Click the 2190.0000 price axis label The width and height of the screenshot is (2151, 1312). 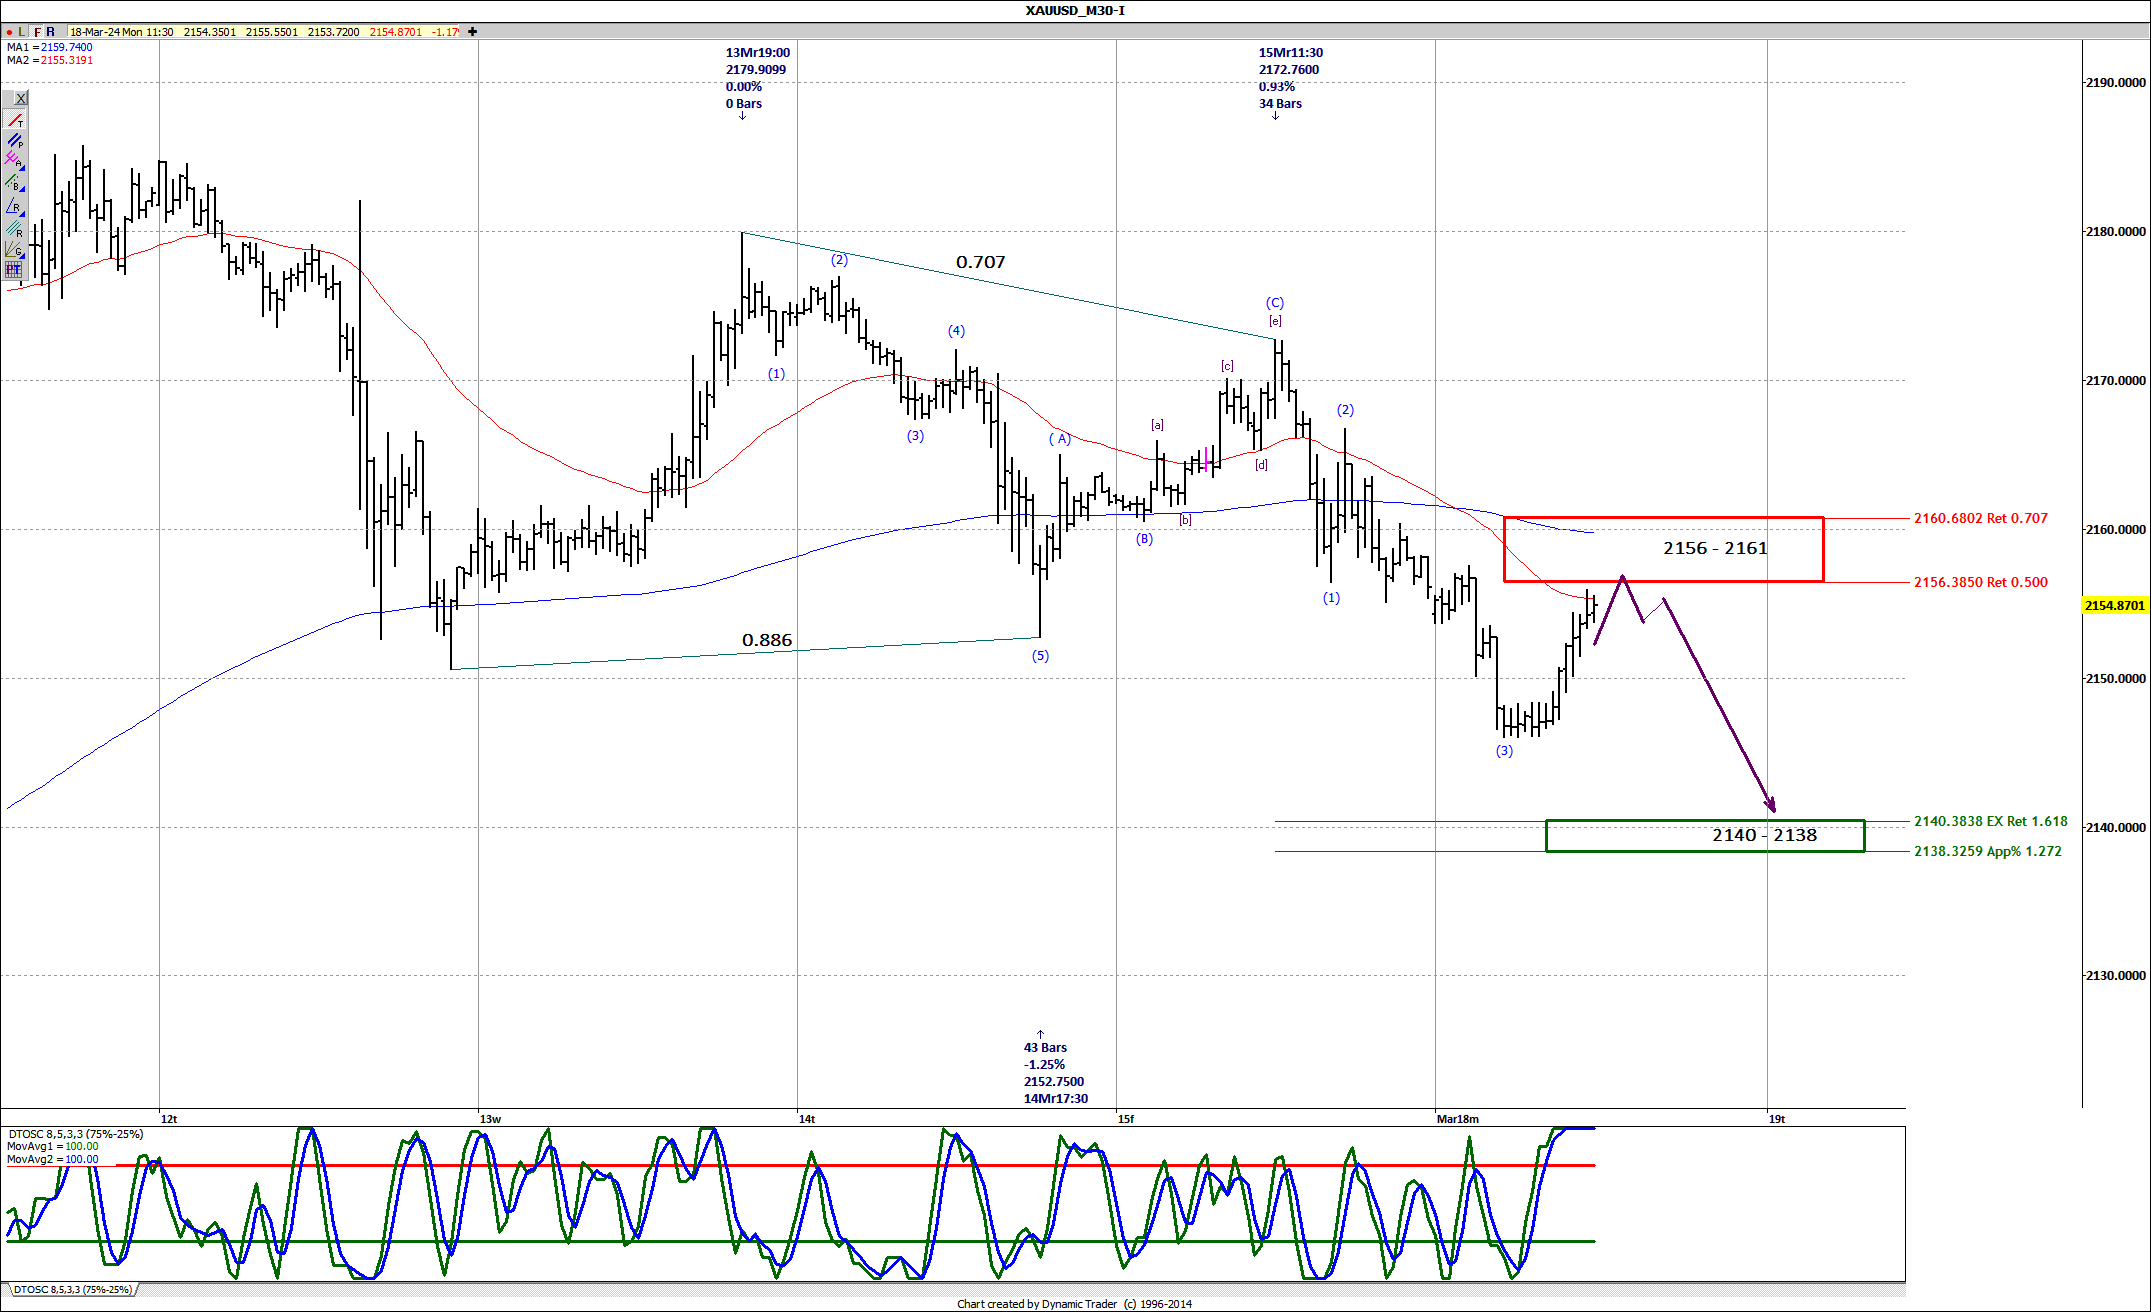(x=2115, y=83)
